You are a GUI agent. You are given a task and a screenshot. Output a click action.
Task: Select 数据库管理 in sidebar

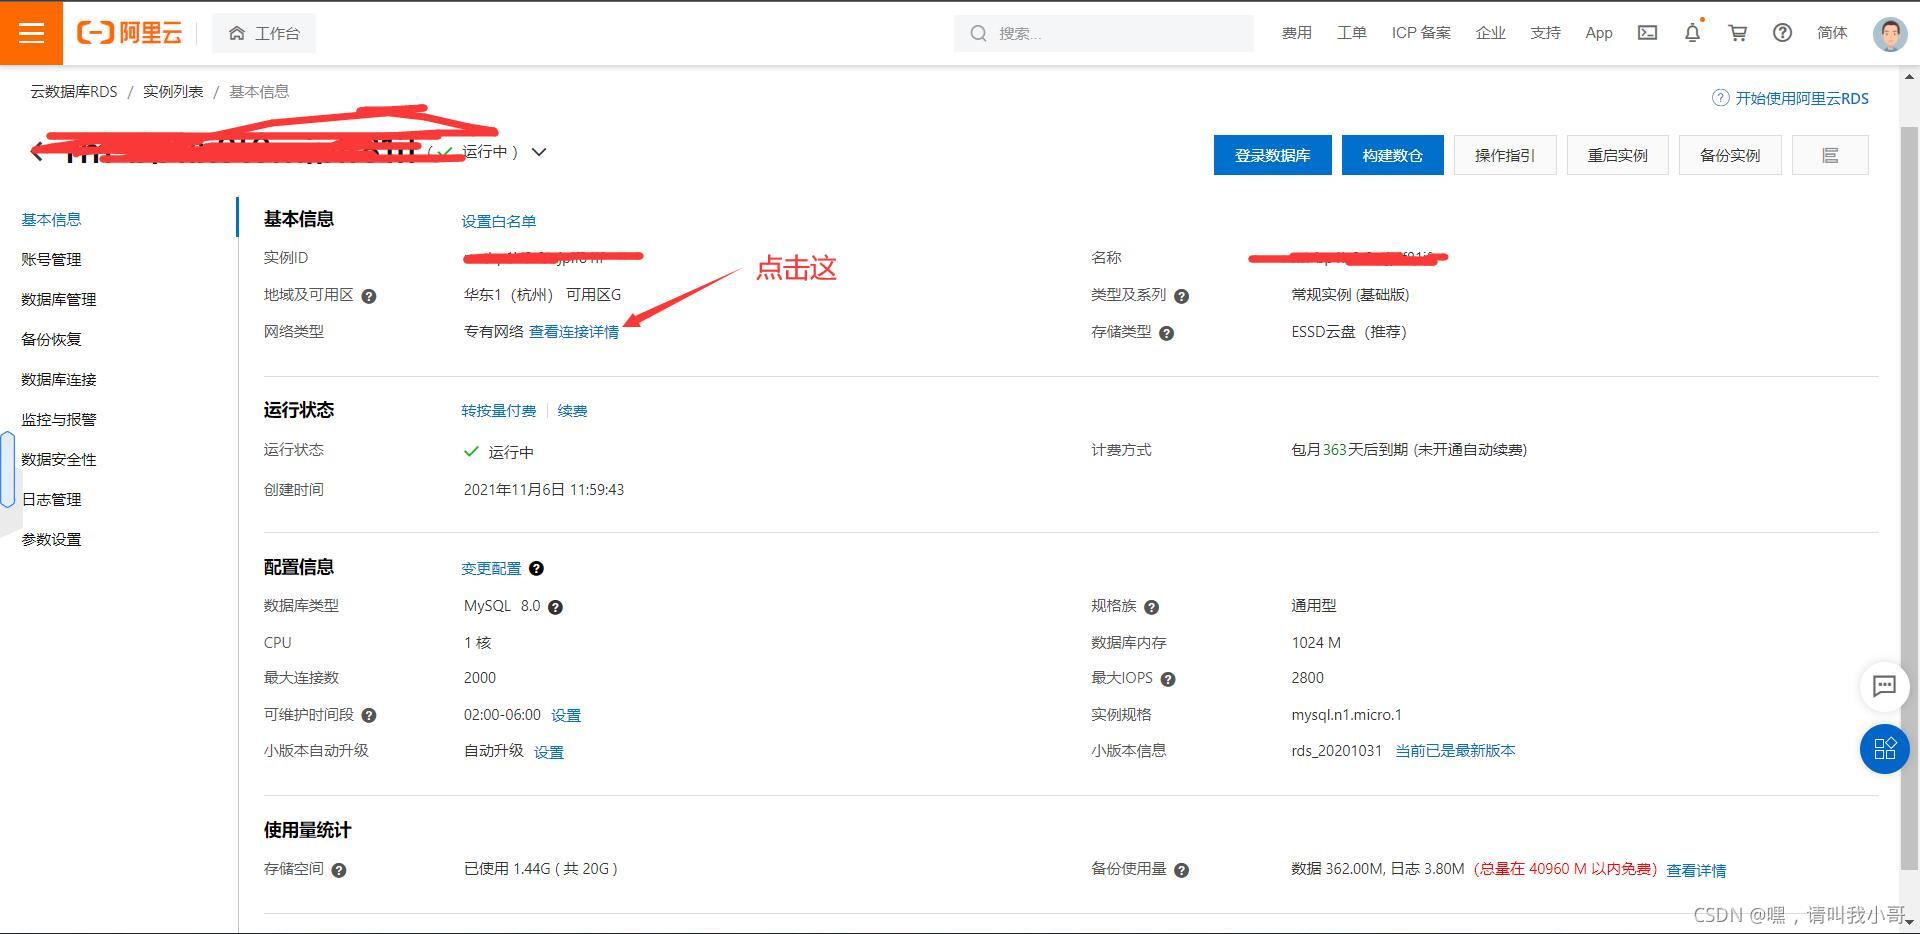59,299
